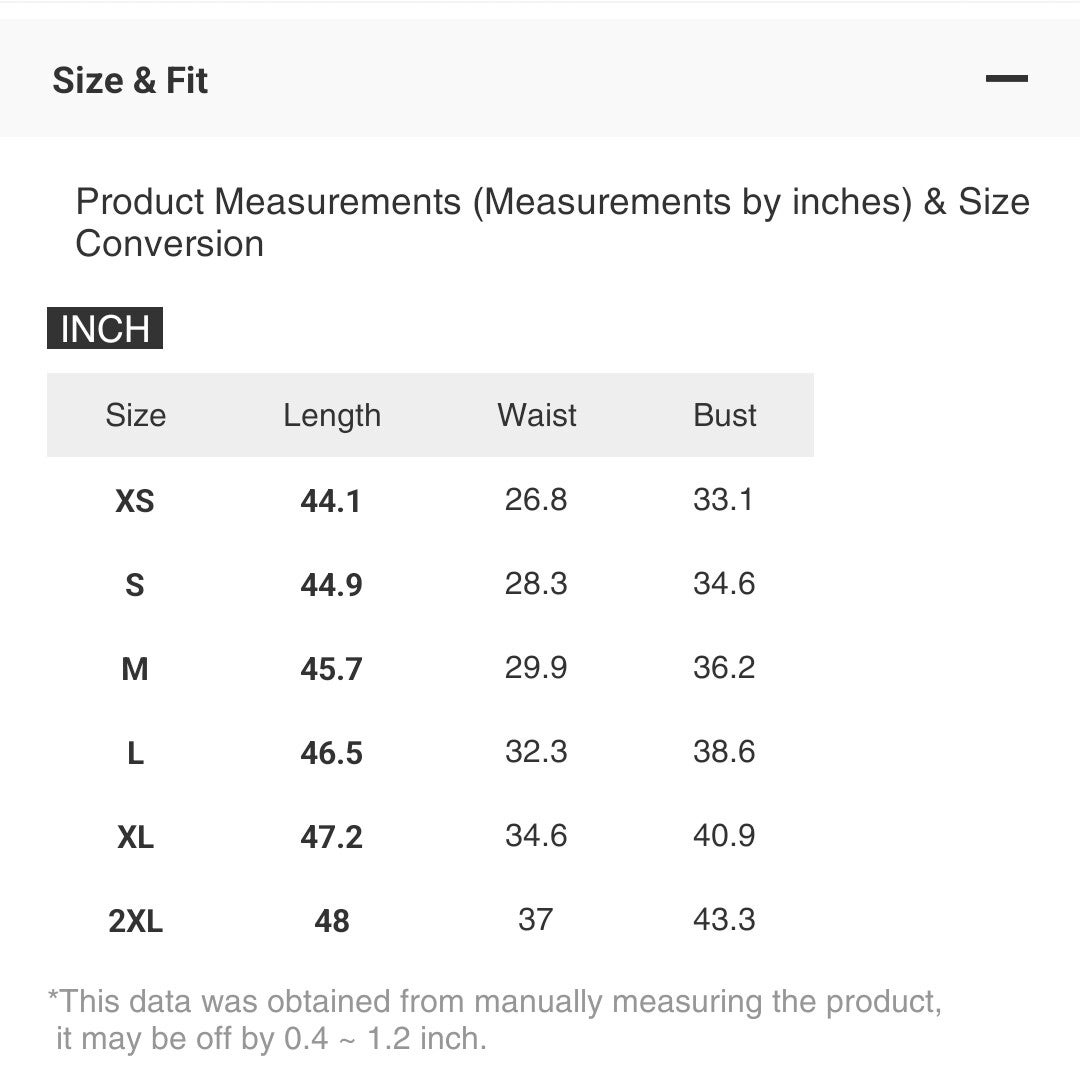This screenshot has height=1083, width=1080.
Task: Click the 44.1 length value
Action: [x=331, y=500]
